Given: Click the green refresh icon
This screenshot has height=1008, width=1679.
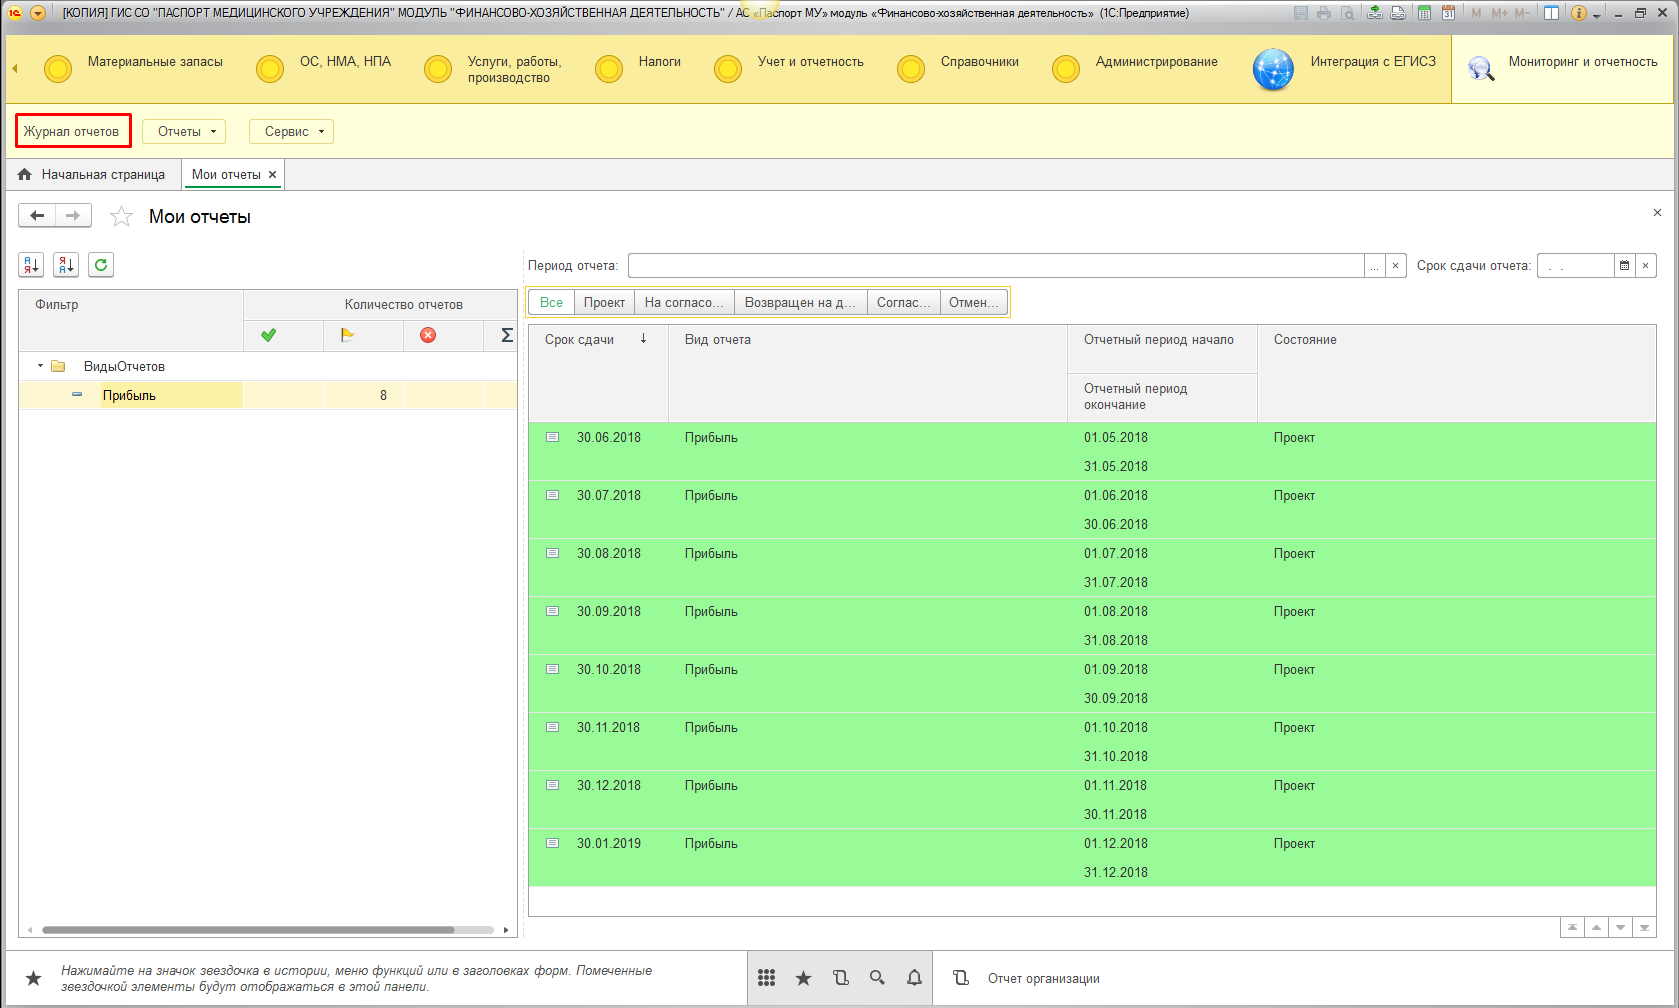Looking at the screenshot, I should coord(101,265).
